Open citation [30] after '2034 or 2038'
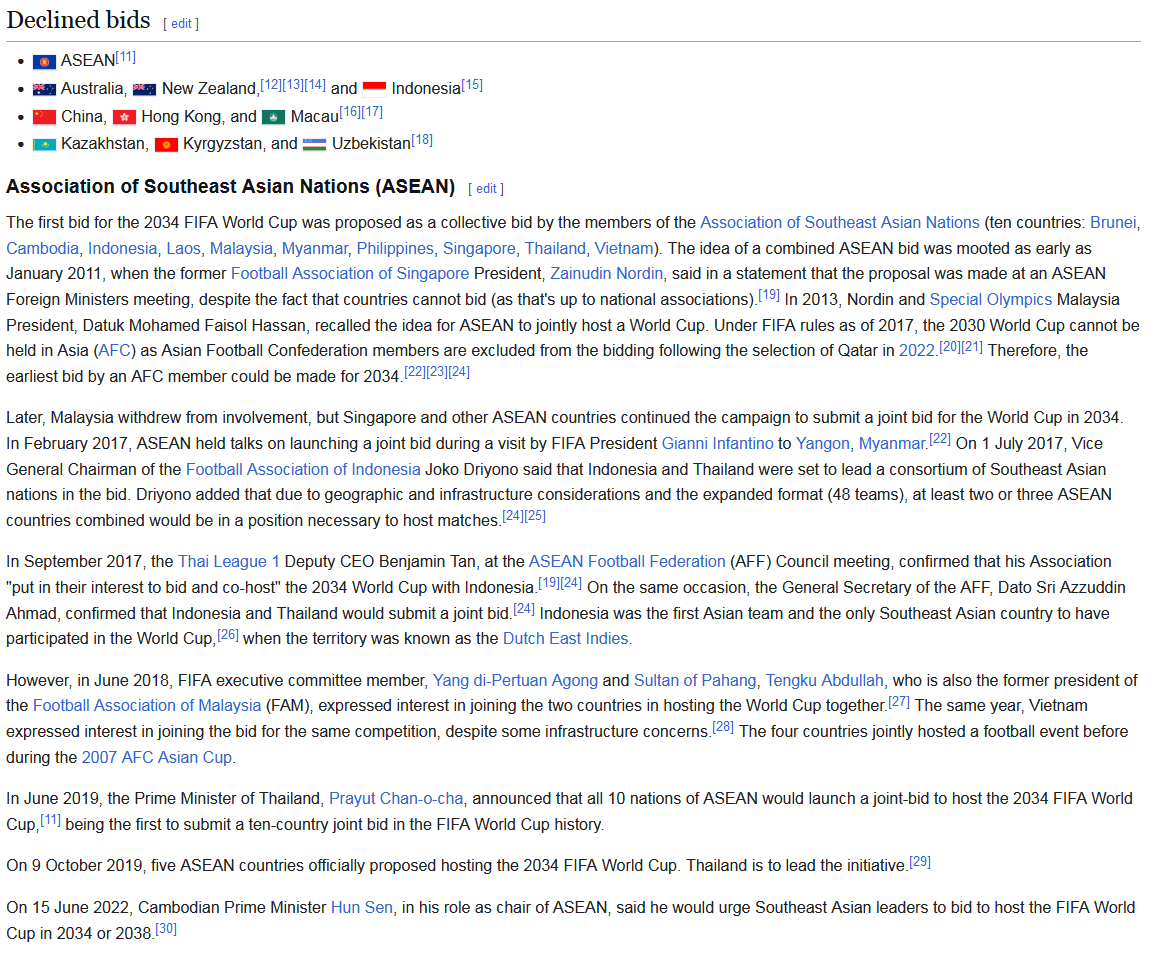The image size is (1154, 961). click(166, 929)
